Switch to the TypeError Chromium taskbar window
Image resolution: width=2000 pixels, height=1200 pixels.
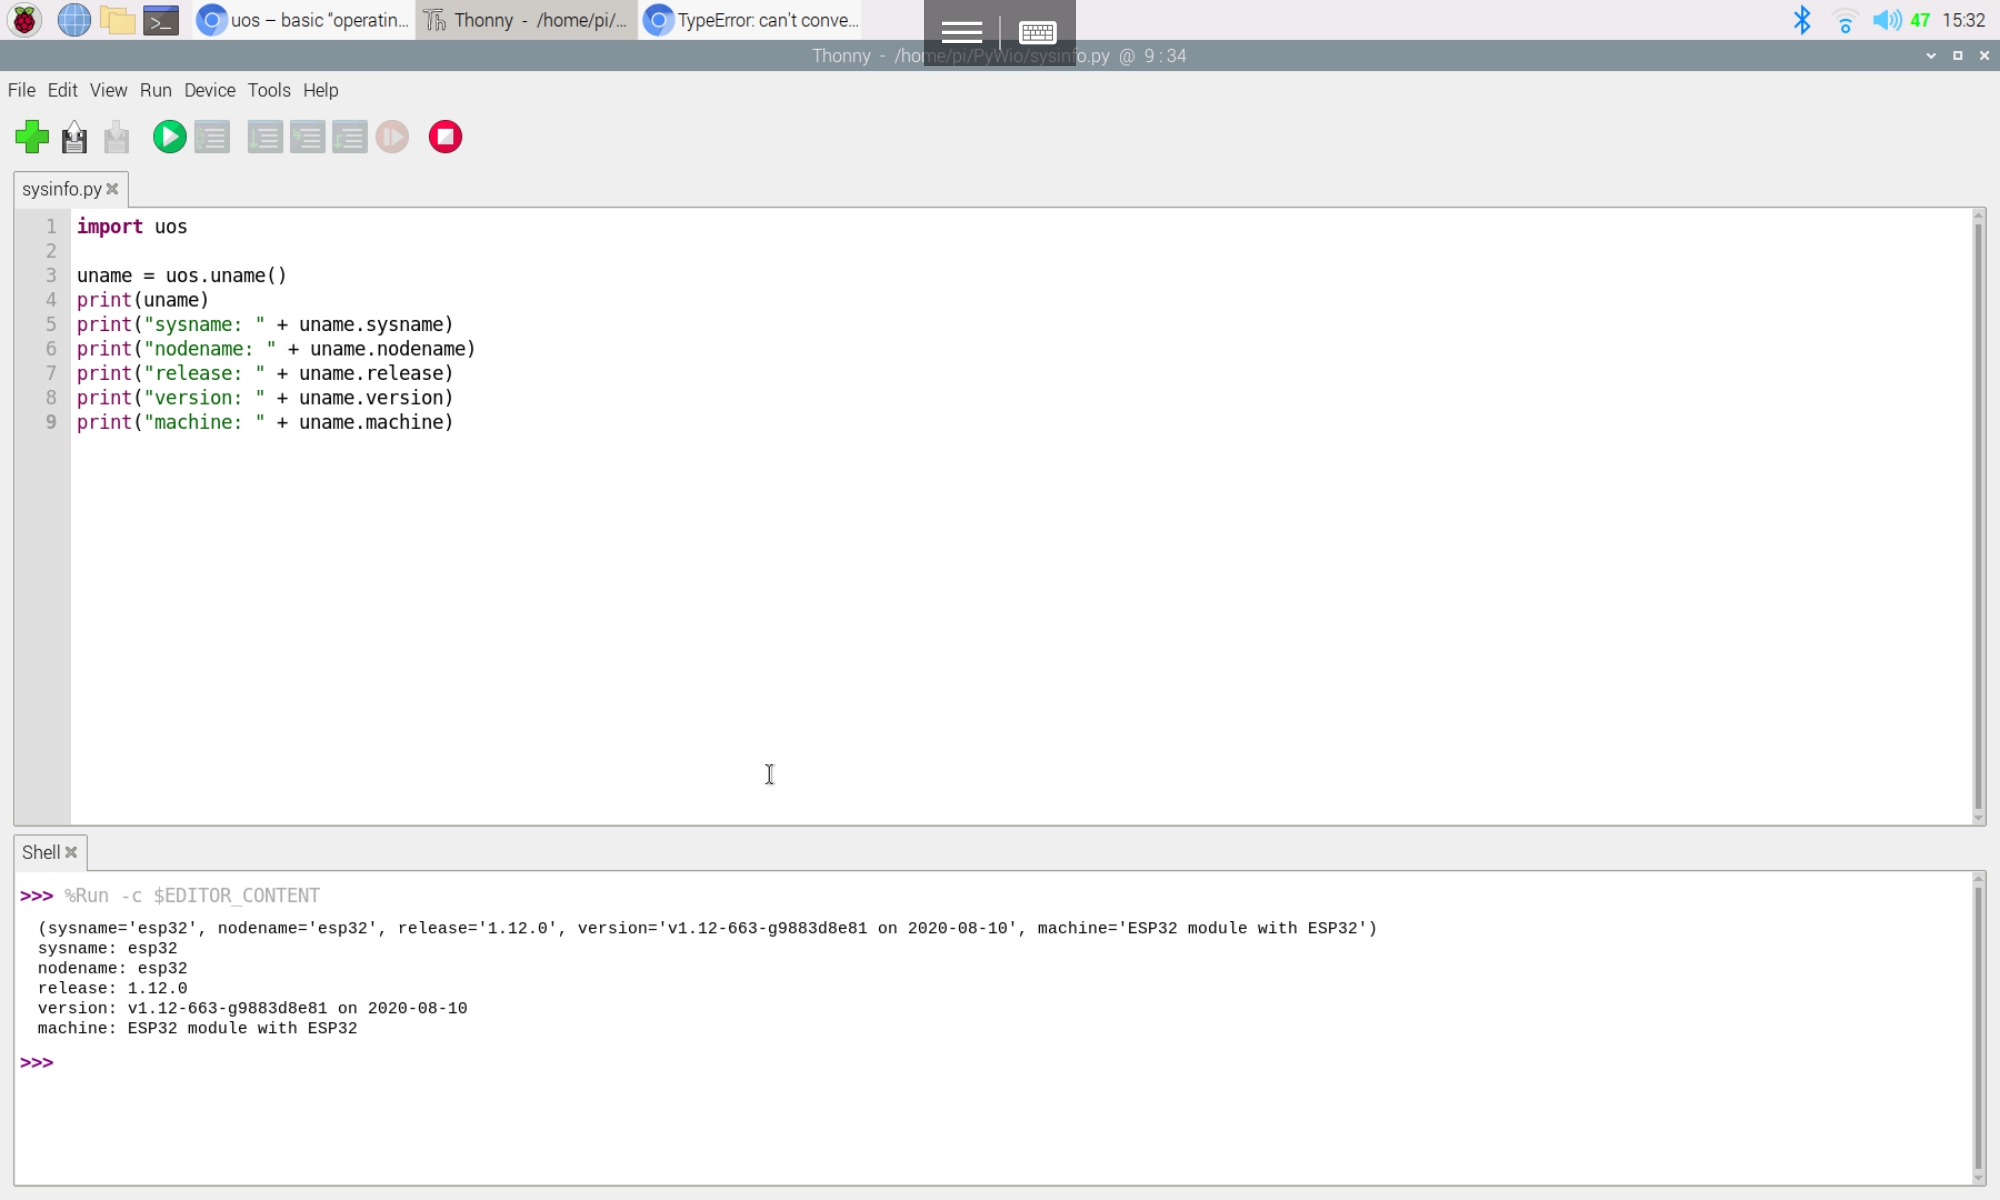click(751, 20)
